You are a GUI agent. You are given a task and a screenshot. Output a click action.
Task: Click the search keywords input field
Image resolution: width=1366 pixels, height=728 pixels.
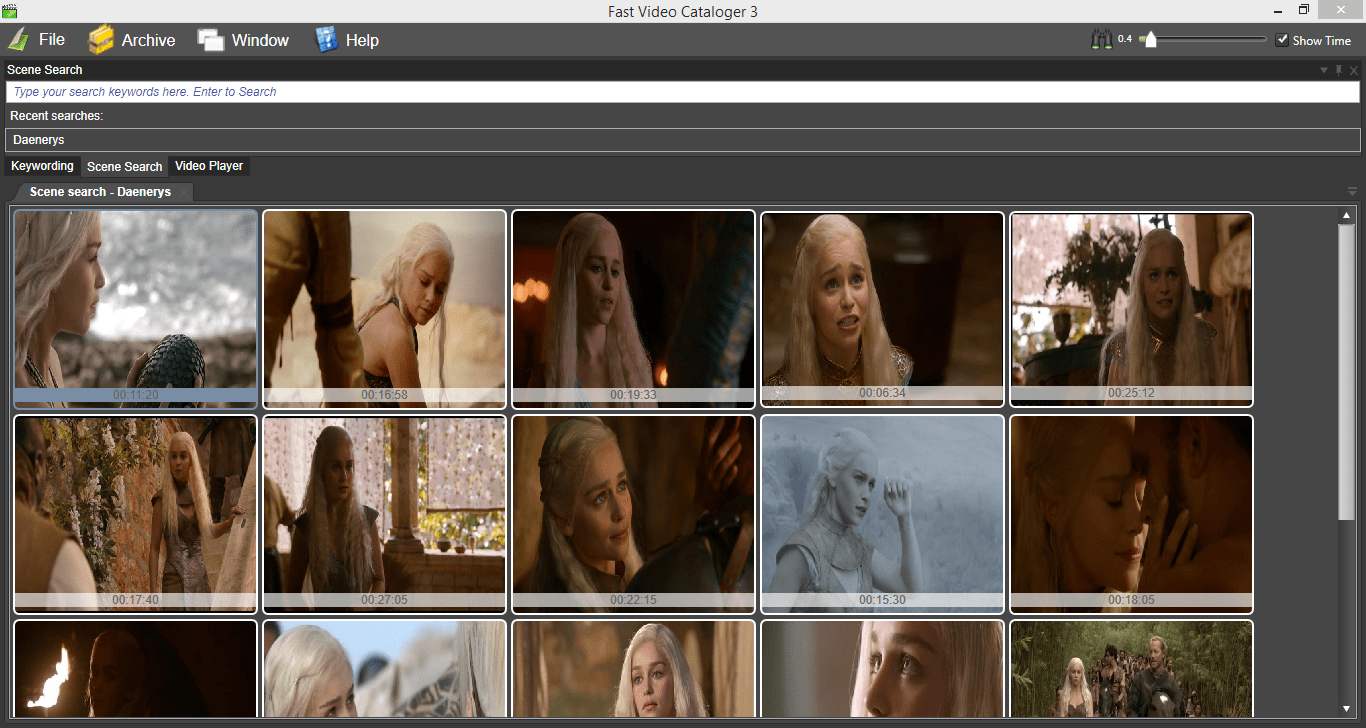coord(683,91)
